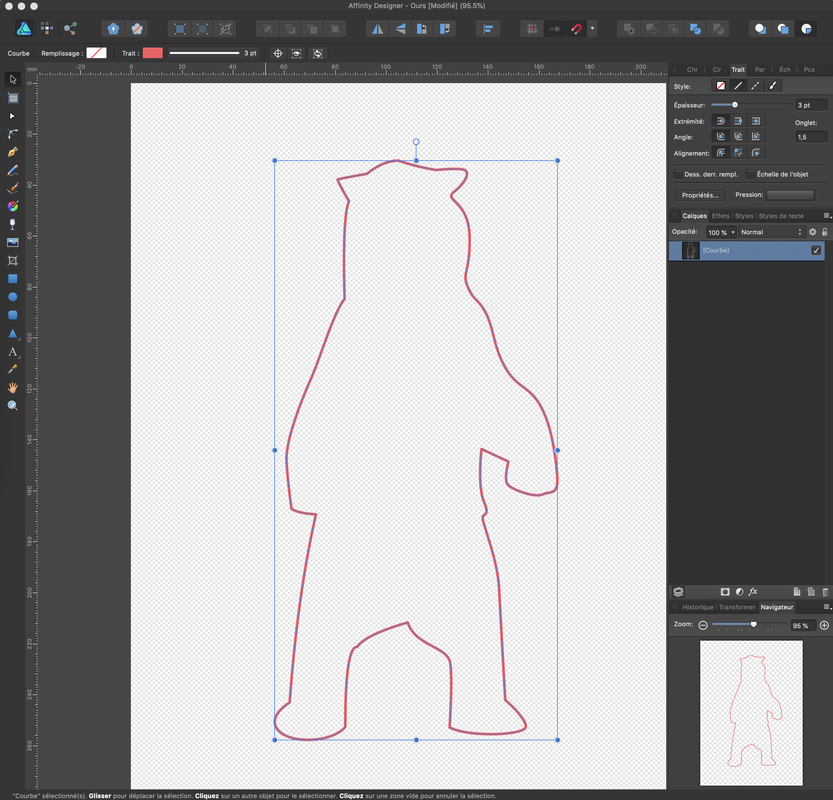The image size is (833, 800).
Task: Select the Ellipse shape tool
Action: (13, 296)
